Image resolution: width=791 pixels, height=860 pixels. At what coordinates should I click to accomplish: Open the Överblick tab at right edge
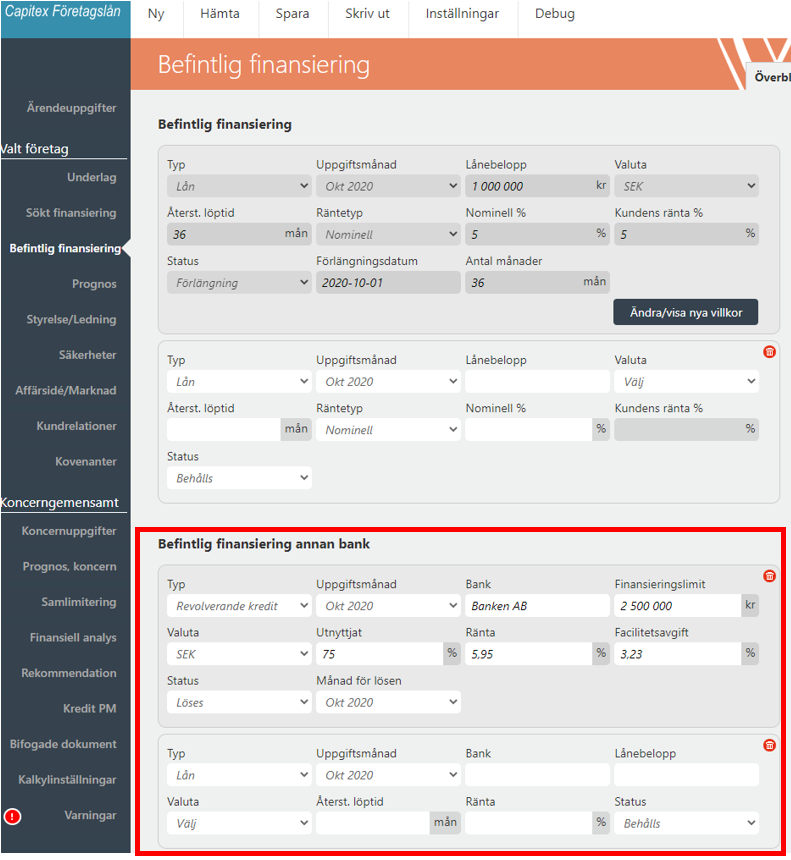769,77
